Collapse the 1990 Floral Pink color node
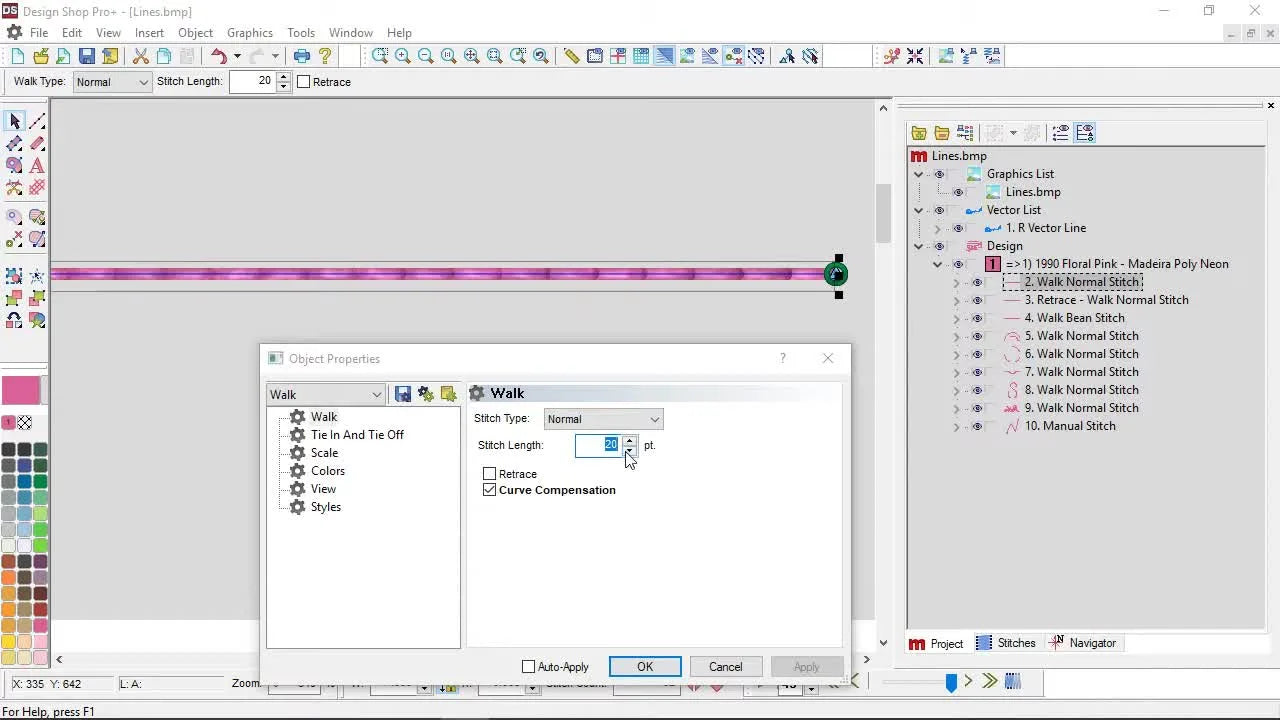This screenshot has height=720, width=1280. [x=937, y=264]
